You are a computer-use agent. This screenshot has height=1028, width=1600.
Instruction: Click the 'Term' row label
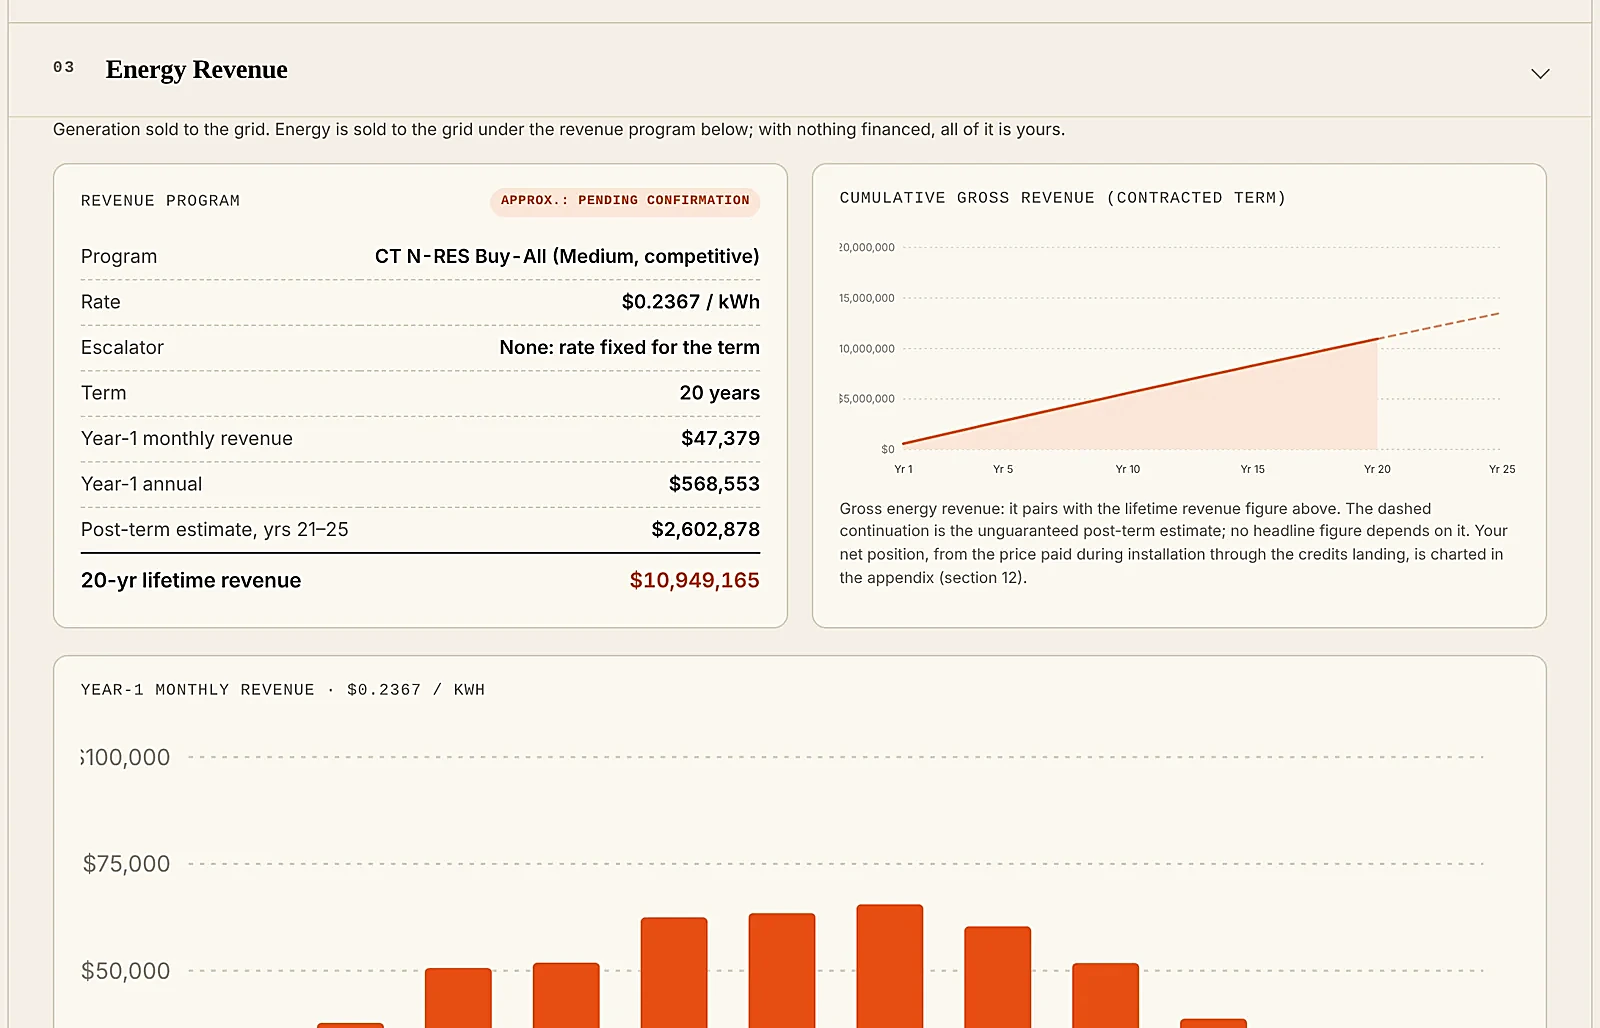tap(104, 393)
